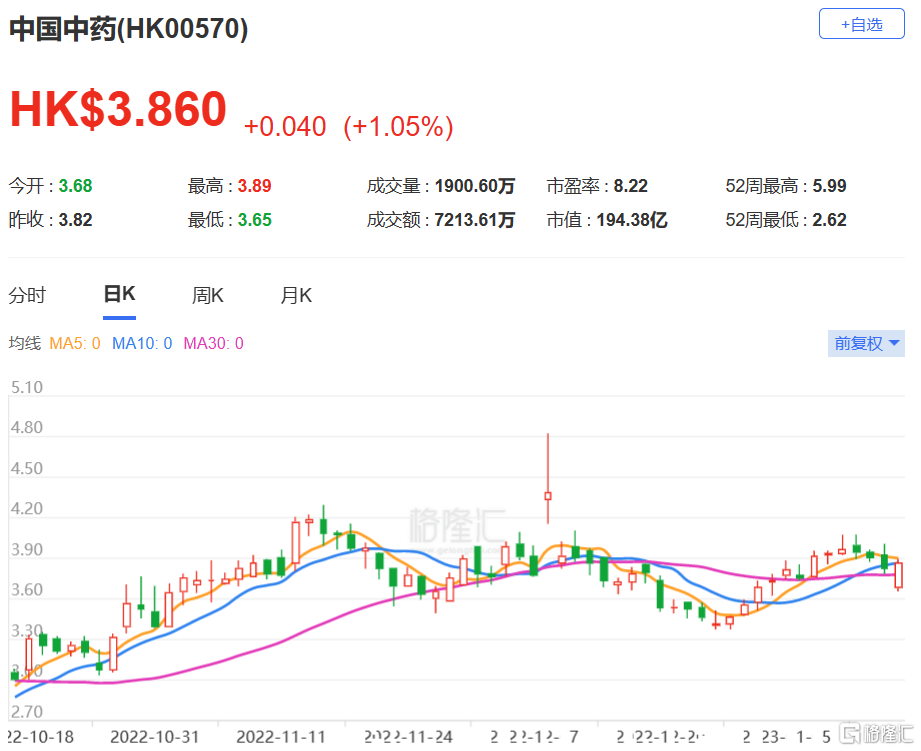Click the MA10 moving average label
Image resolution: width=921 pixels, height=751 pixels.
click(142, 343)
